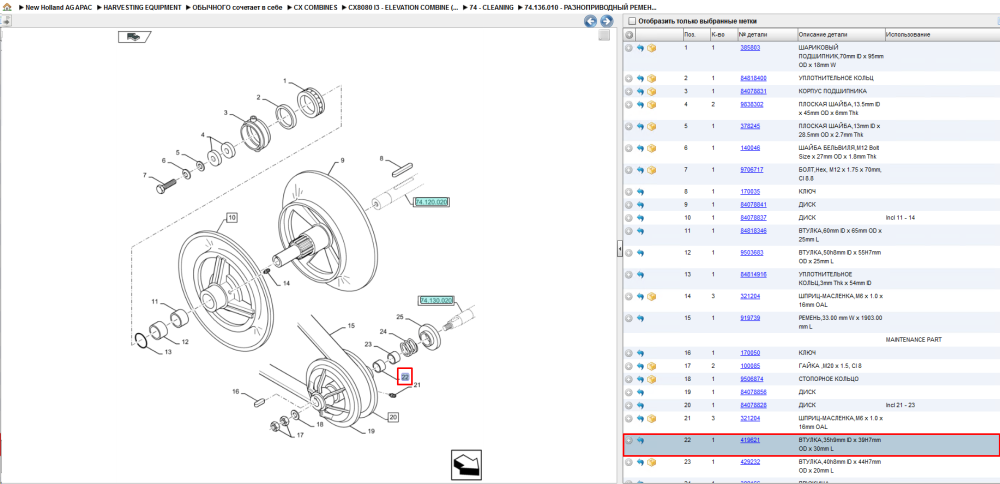Click the panel export arrow icon at top-left
The image size is (1000, 484).
click(x=6, y=21)
